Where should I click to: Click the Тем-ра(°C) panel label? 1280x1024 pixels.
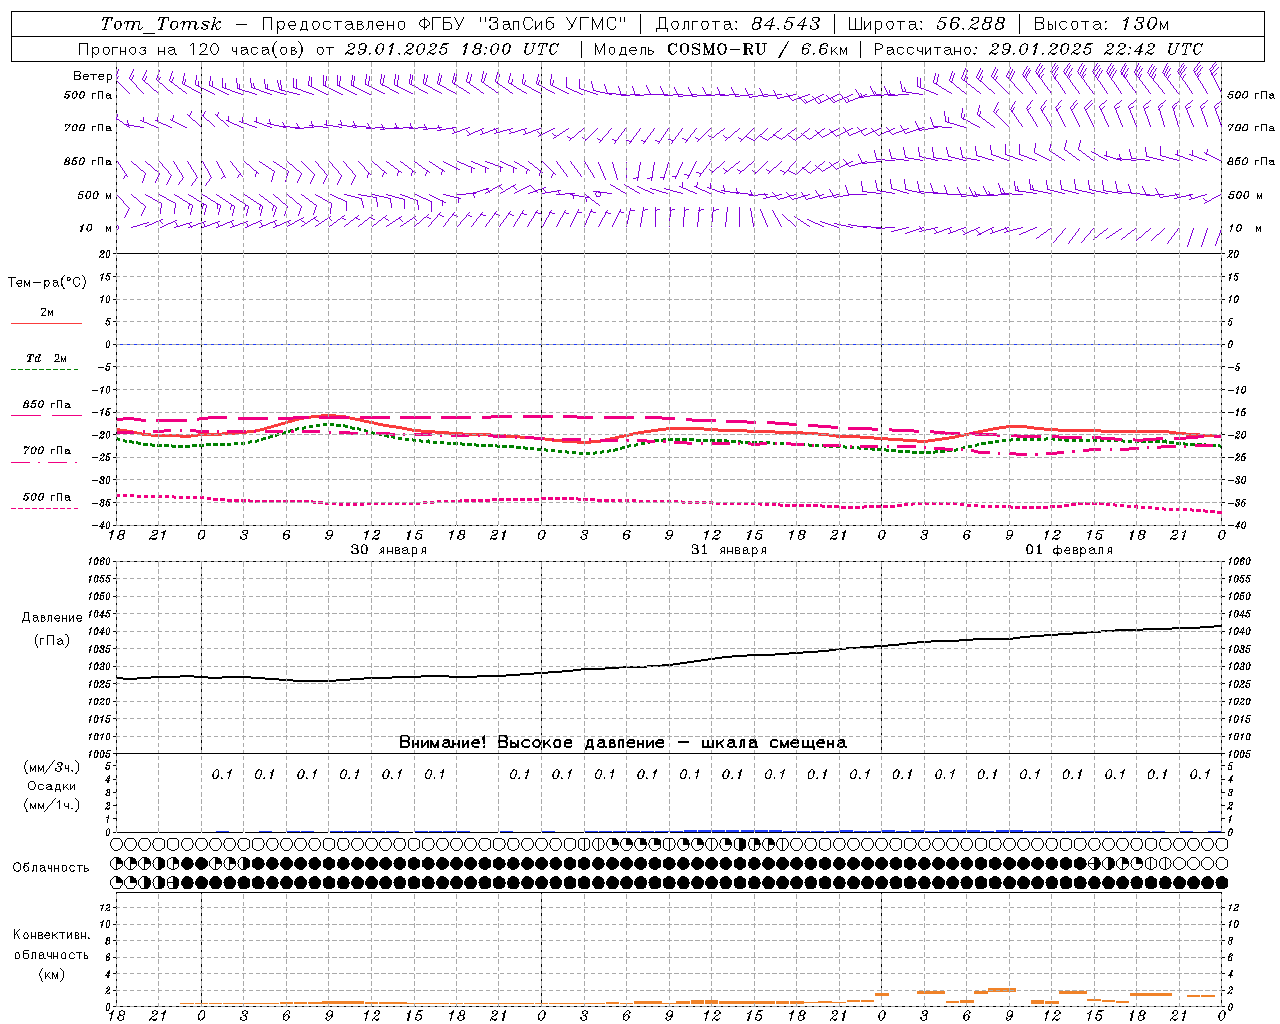tap(47, 283)
